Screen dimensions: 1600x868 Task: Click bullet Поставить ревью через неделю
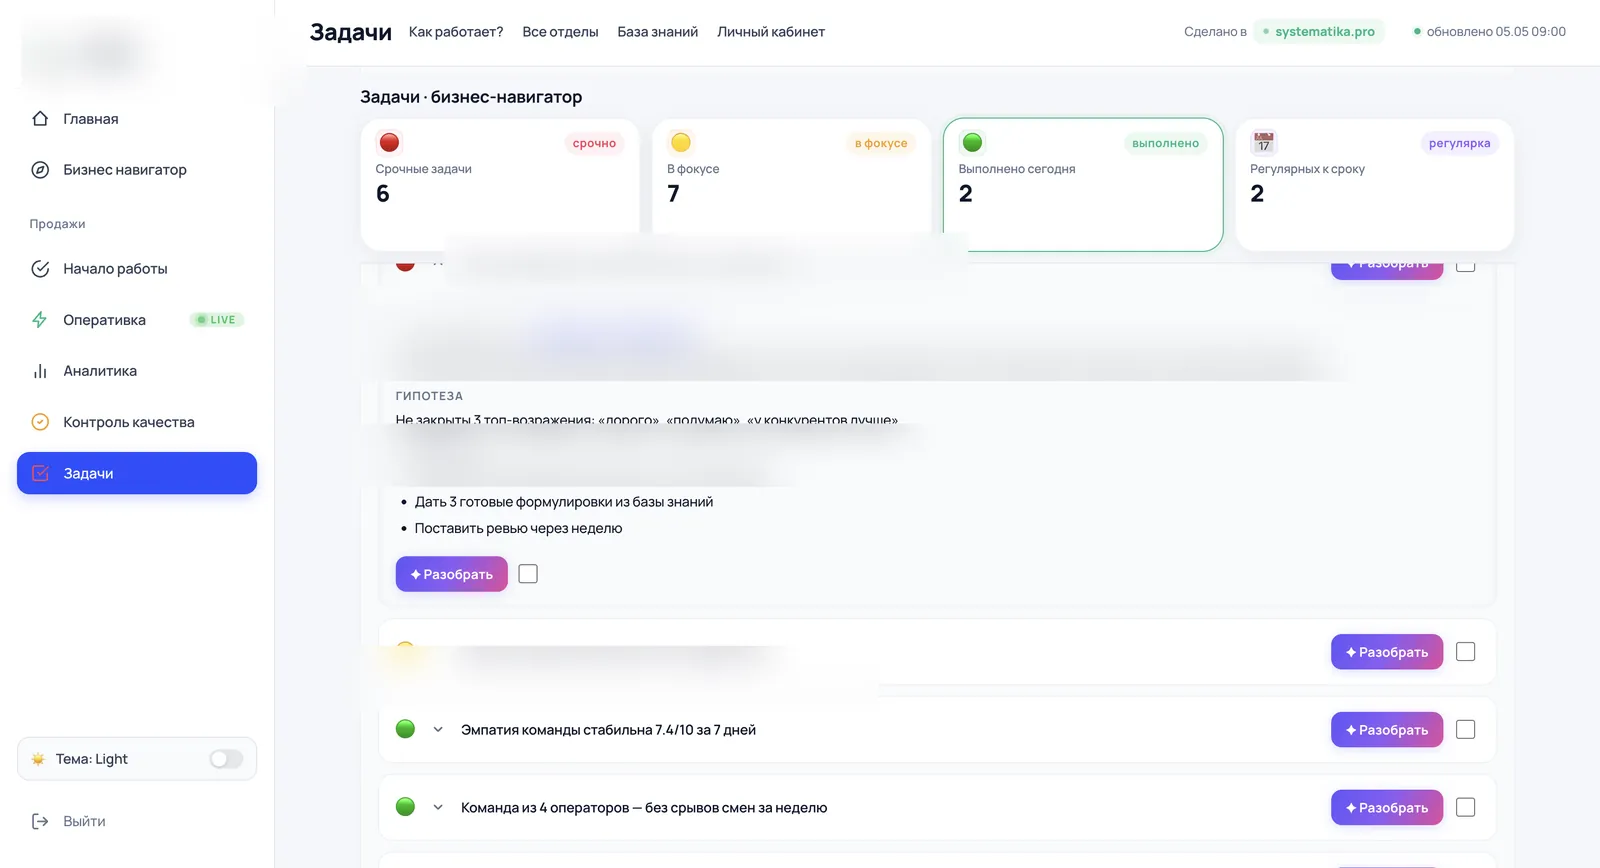pyautogui.click(x=518, y=528)
